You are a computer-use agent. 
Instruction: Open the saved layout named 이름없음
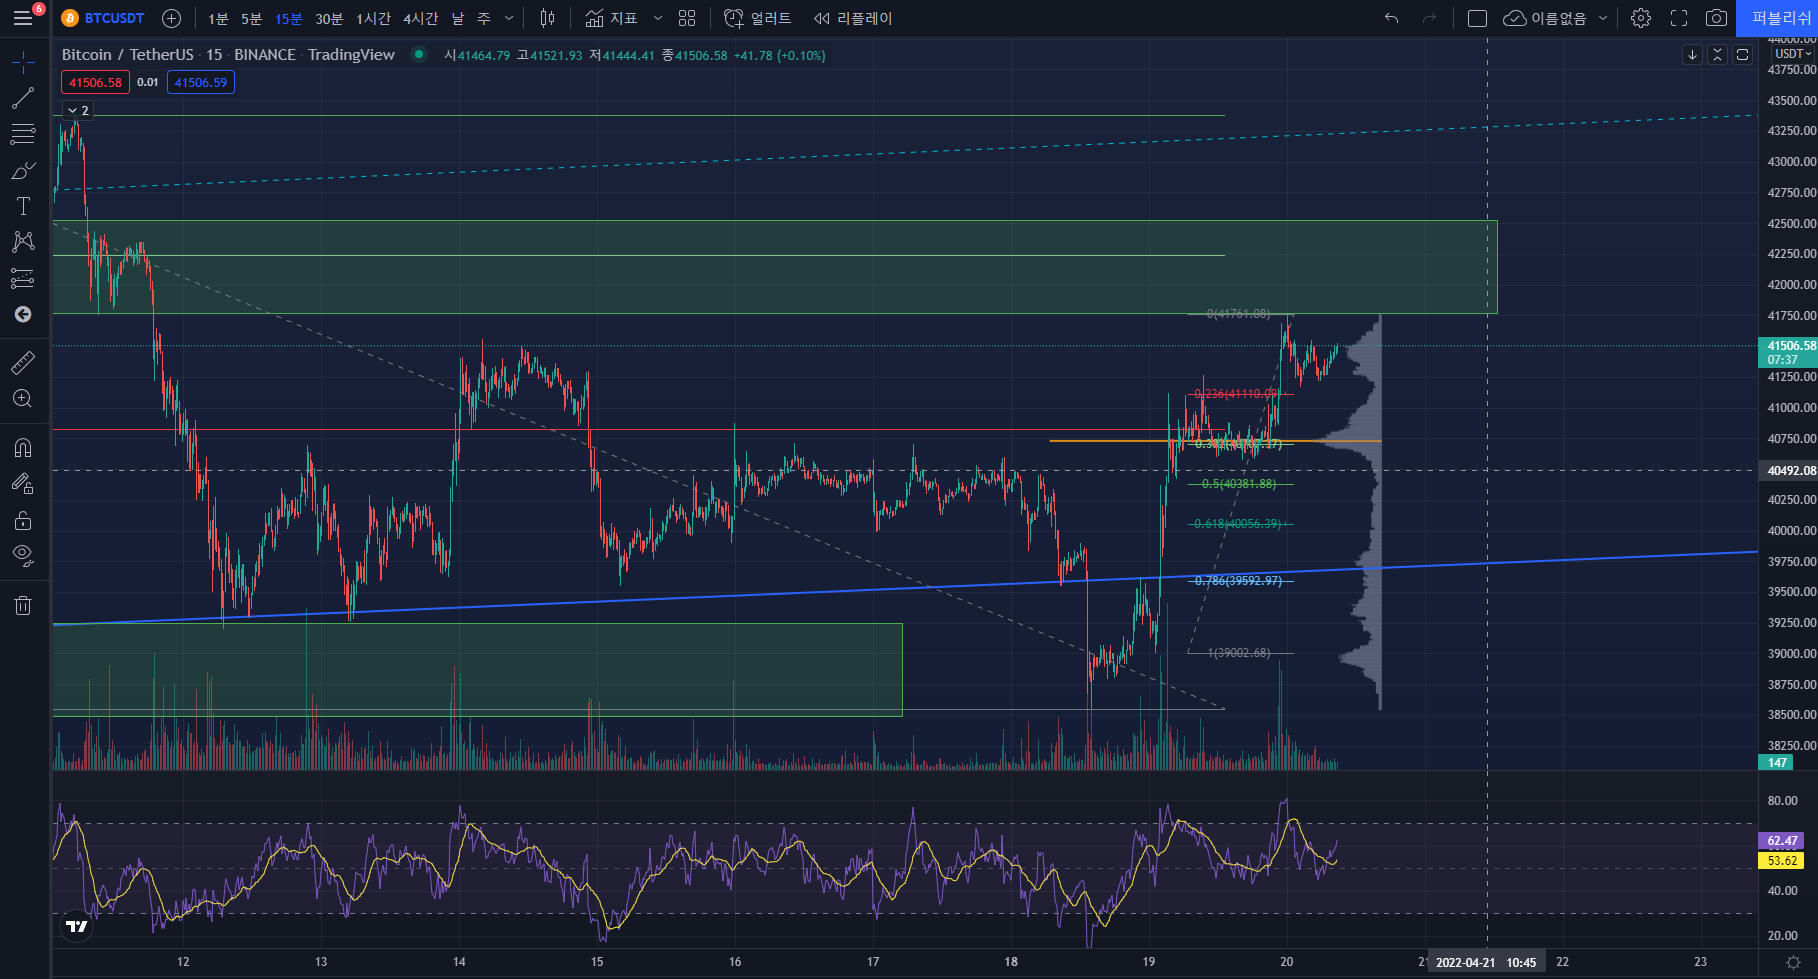1545,18
